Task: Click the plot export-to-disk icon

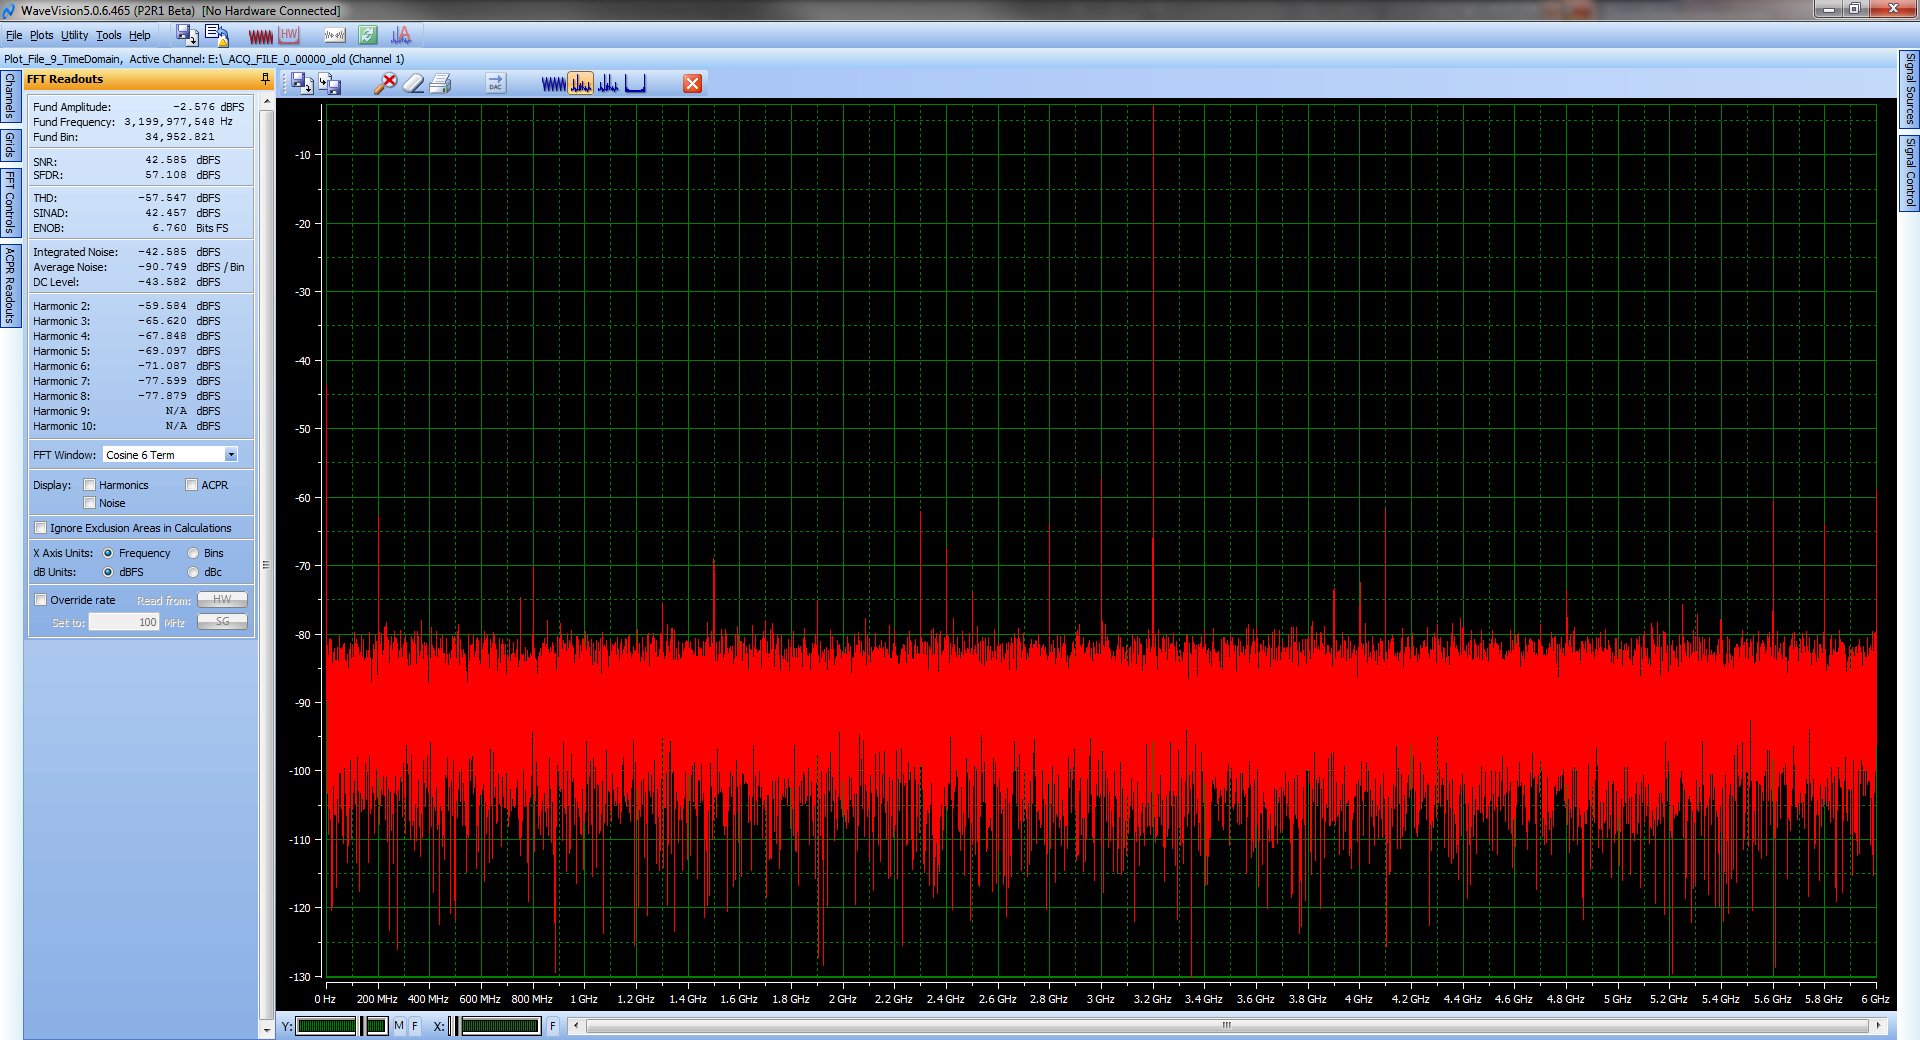Action: point(330,84)
